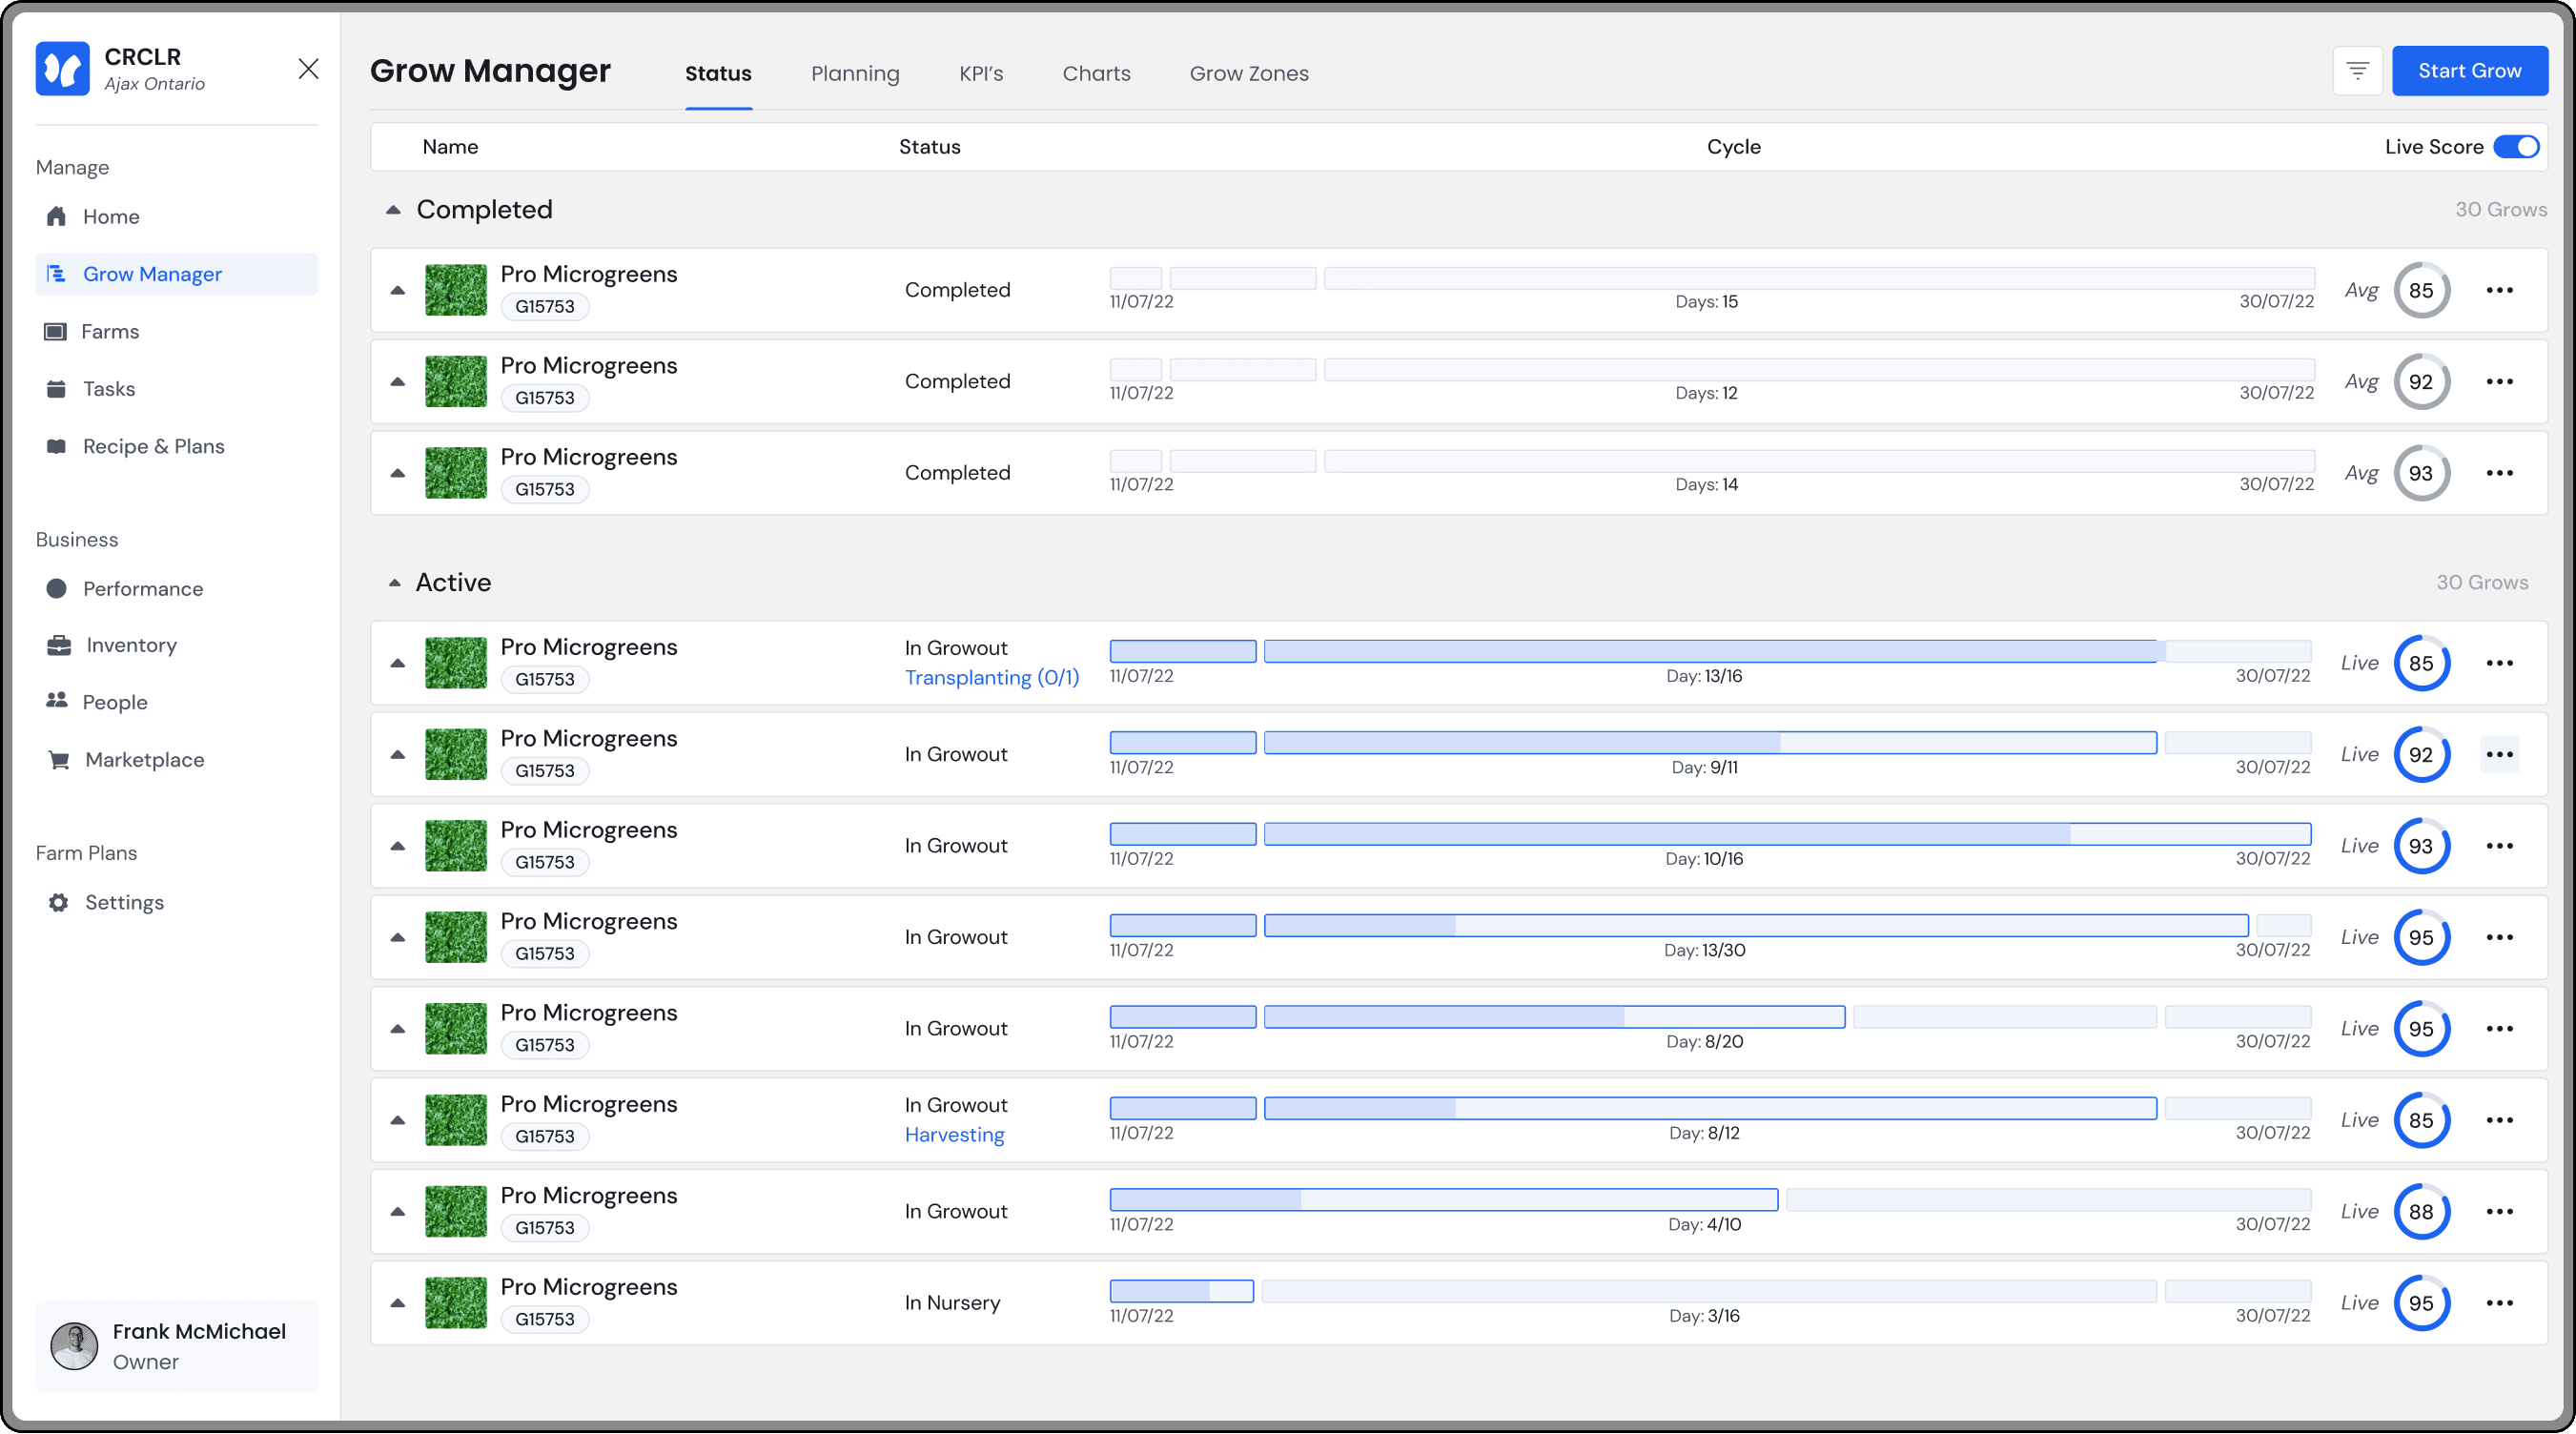
Task: Click the Home icon in sidebar
Action: tap(57, 216)
